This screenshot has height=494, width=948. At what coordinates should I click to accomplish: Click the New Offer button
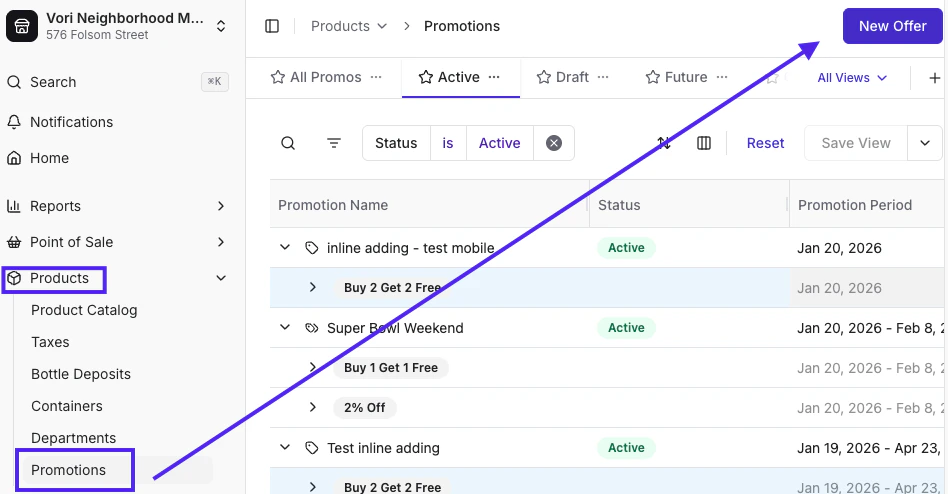(x=892, y=26)
